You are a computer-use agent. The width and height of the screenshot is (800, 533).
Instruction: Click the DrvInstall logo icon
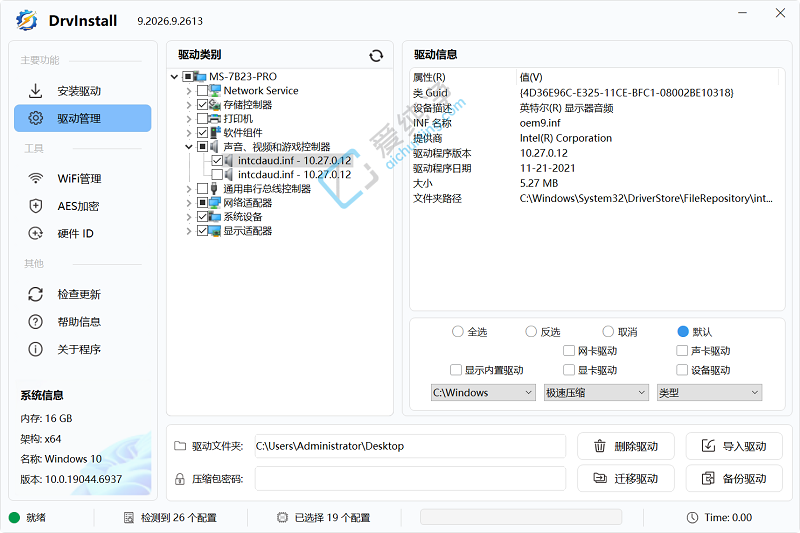(27, 20)
